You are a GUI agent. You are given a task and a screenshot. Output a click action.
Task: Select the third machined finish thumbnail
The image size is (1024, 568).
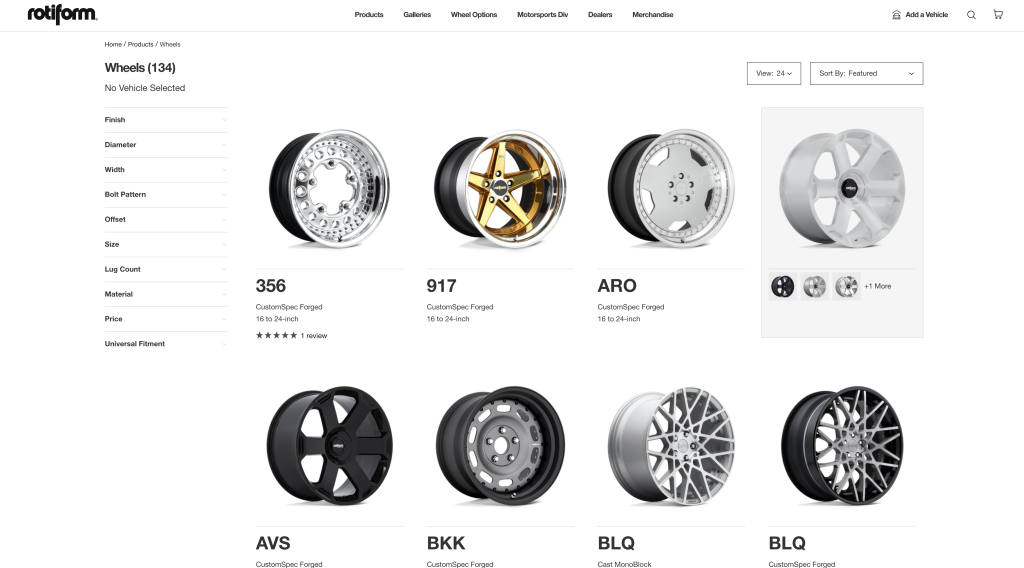tap(846, 286)
